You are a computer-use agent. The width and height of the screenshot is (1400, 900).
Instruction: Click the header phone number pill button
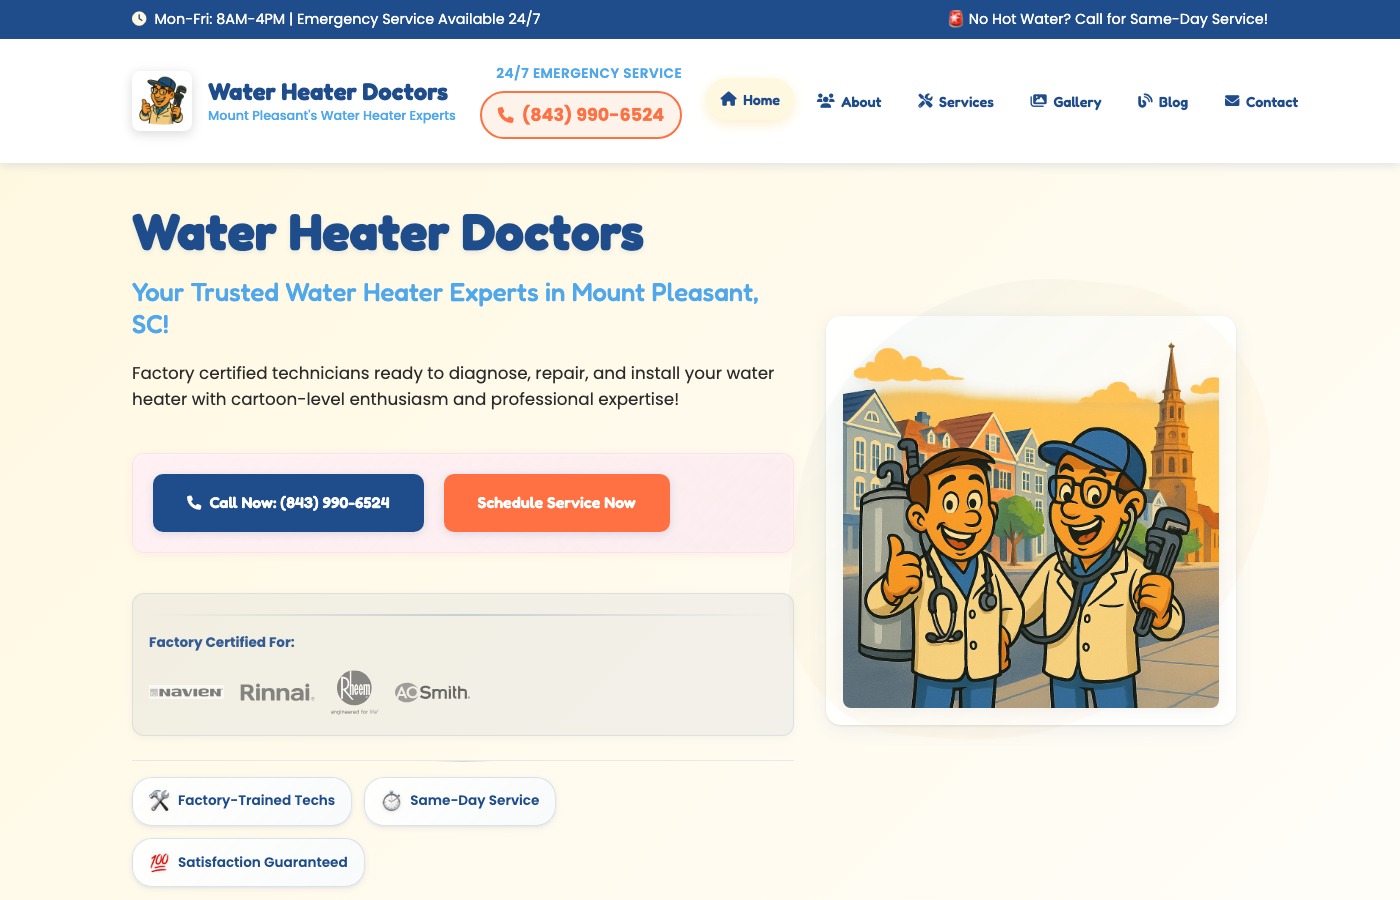(581, 115)
